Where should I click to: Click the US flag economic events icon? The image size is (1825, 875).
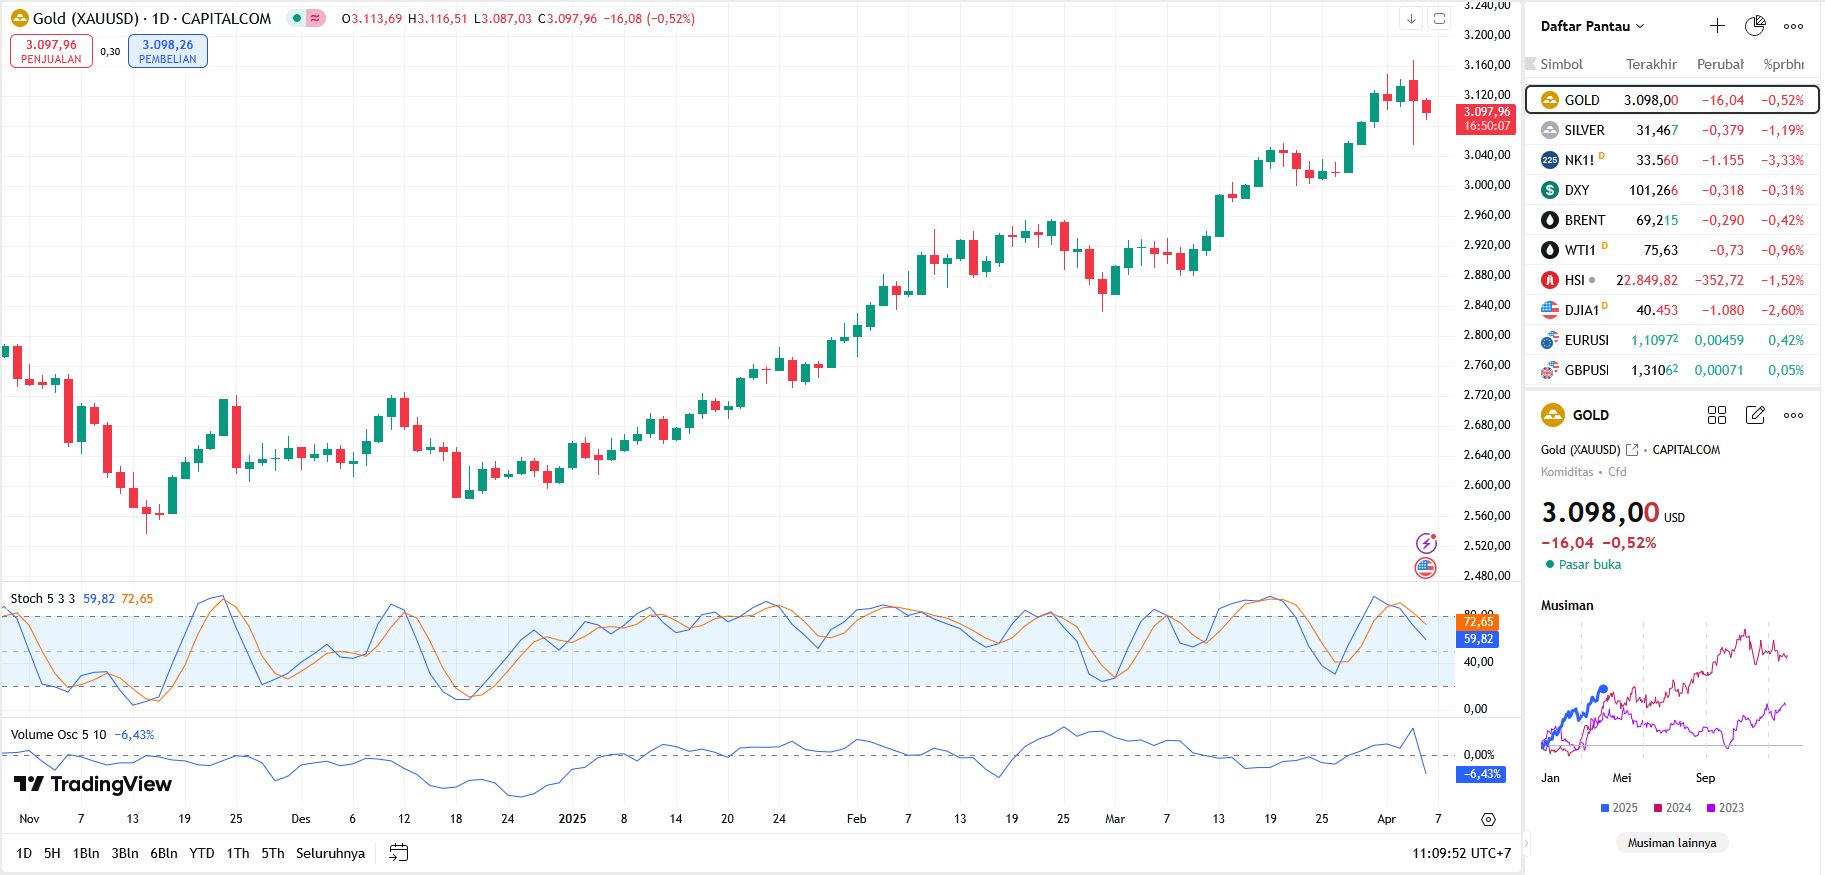pos(1426,568)
